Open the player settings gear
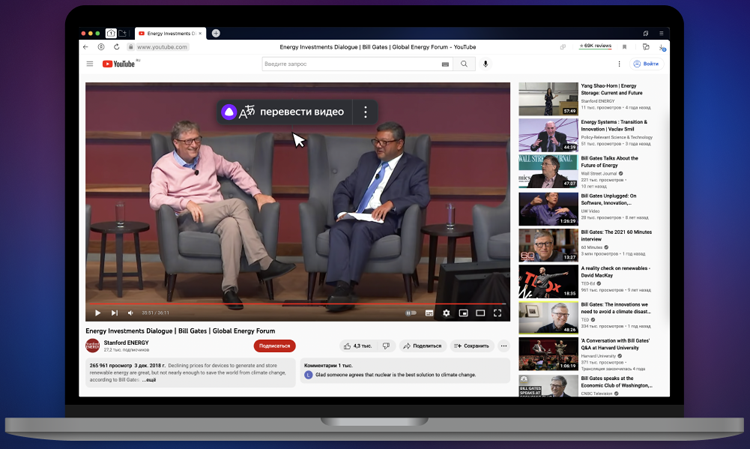Viewport: 750px width, 449px height. 446,313
